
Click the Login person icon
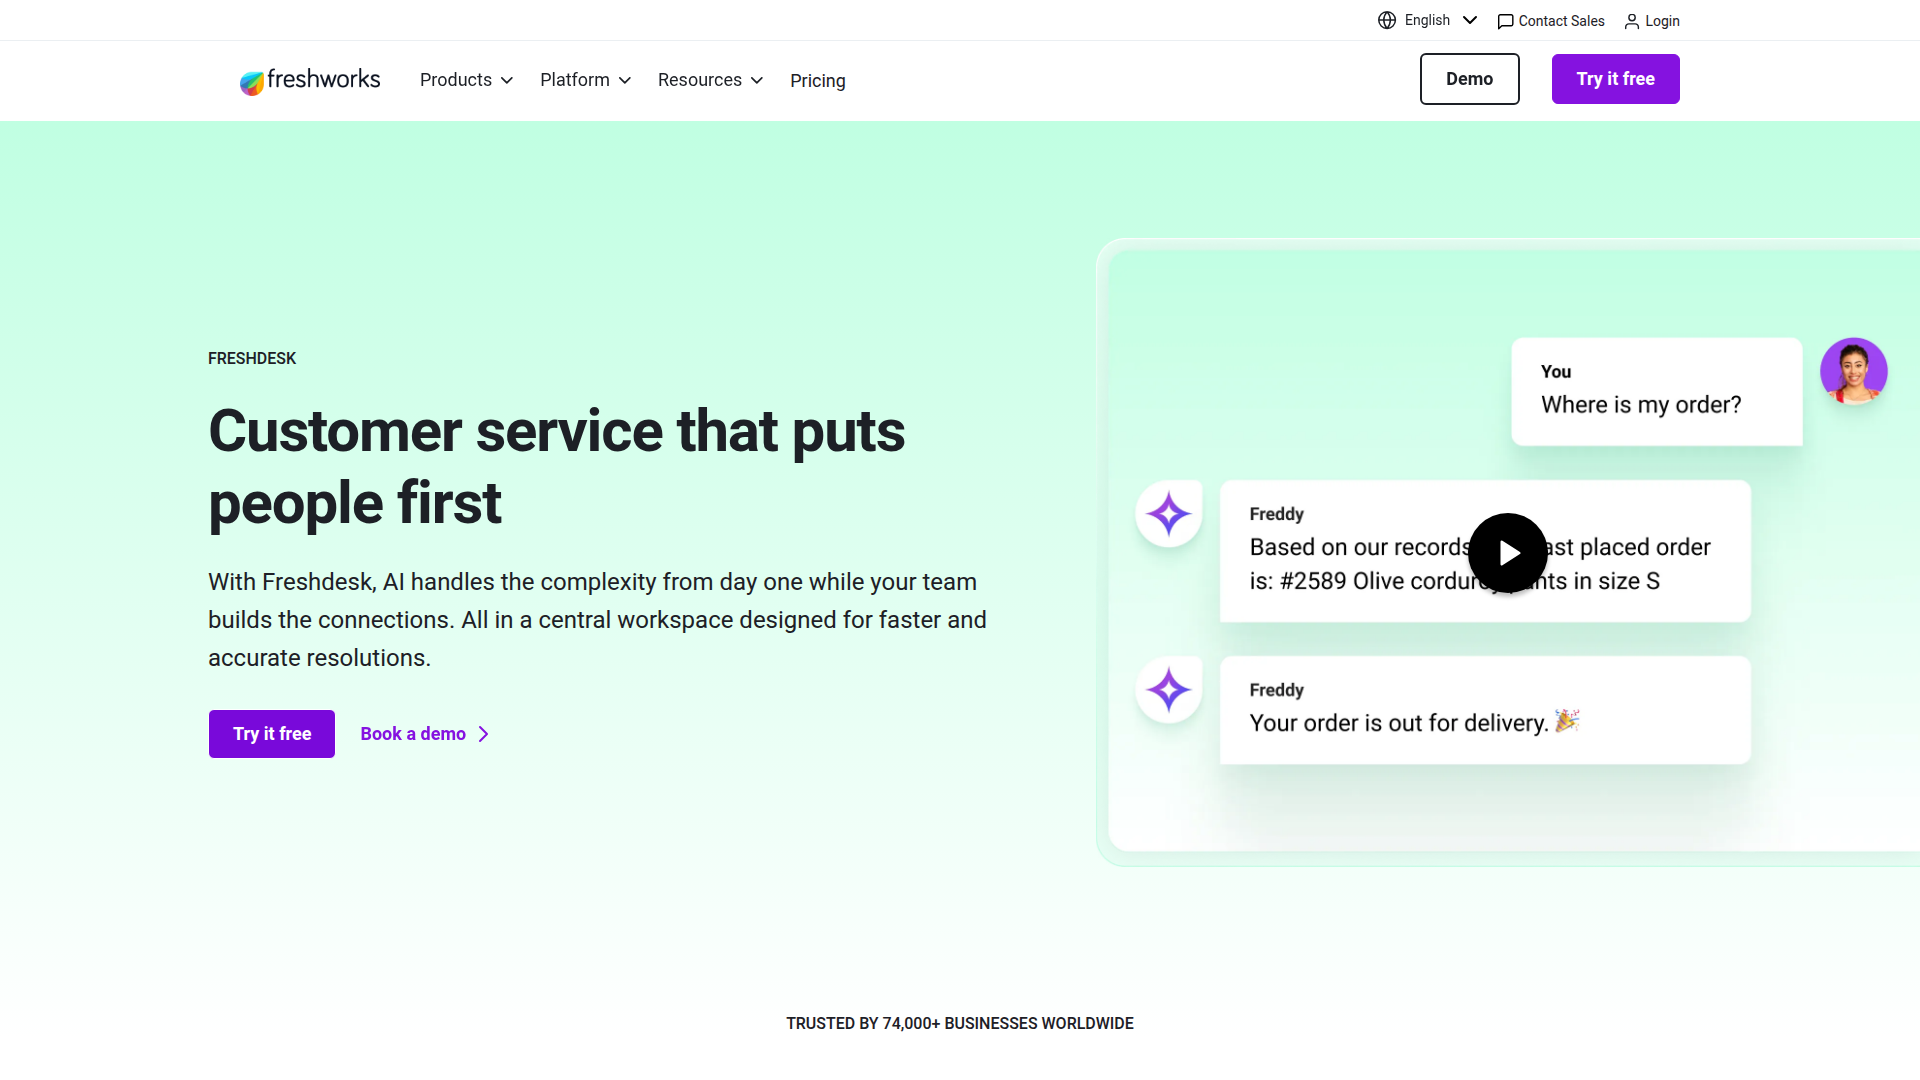pyautogui.click(x=1632, y=21)
